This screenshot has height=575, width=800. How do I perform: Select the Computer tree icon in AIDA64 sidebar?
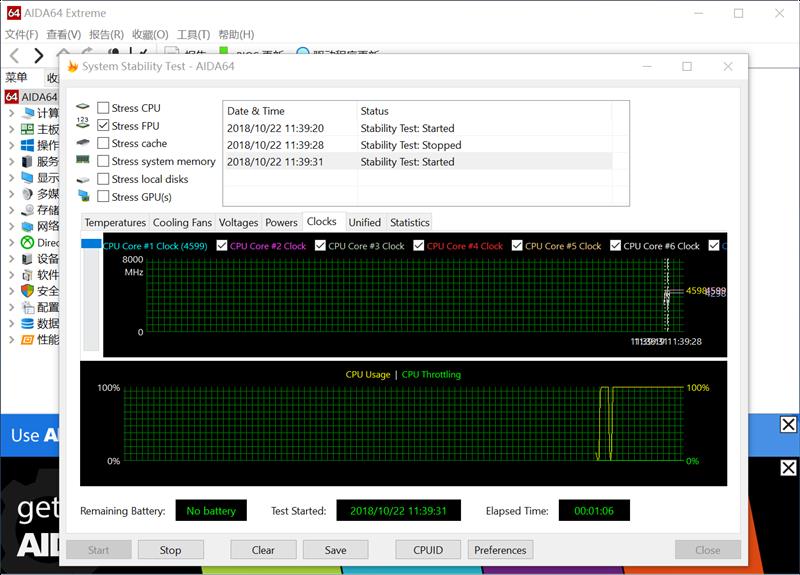click(28, 113)
